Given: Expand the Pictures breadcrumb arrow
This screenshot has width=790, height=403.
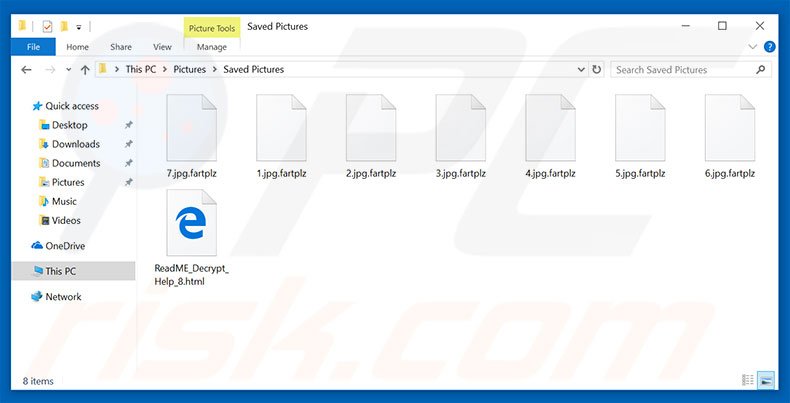Looking at the screenshot, I should [215, 70].
